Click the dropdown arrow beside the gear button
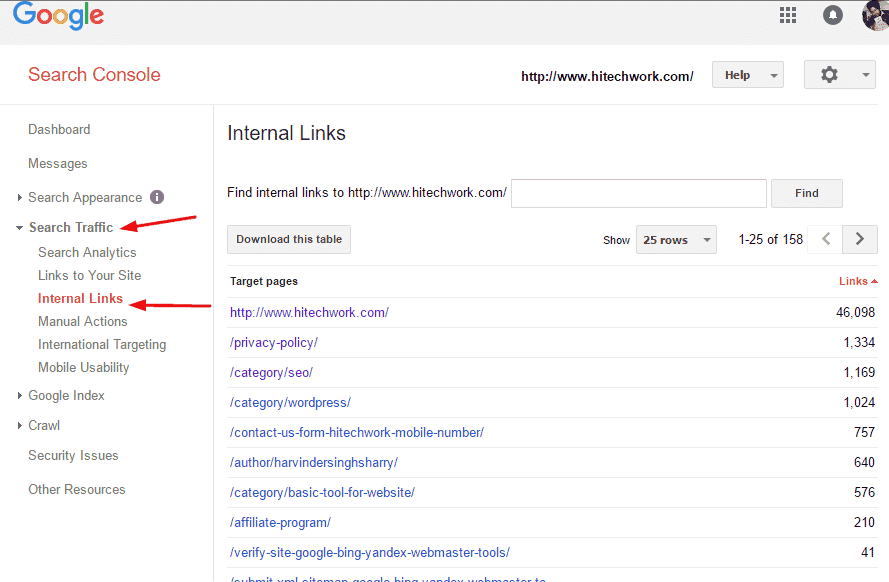The height and width of the screenshot is (582, 889). point(865,75)
